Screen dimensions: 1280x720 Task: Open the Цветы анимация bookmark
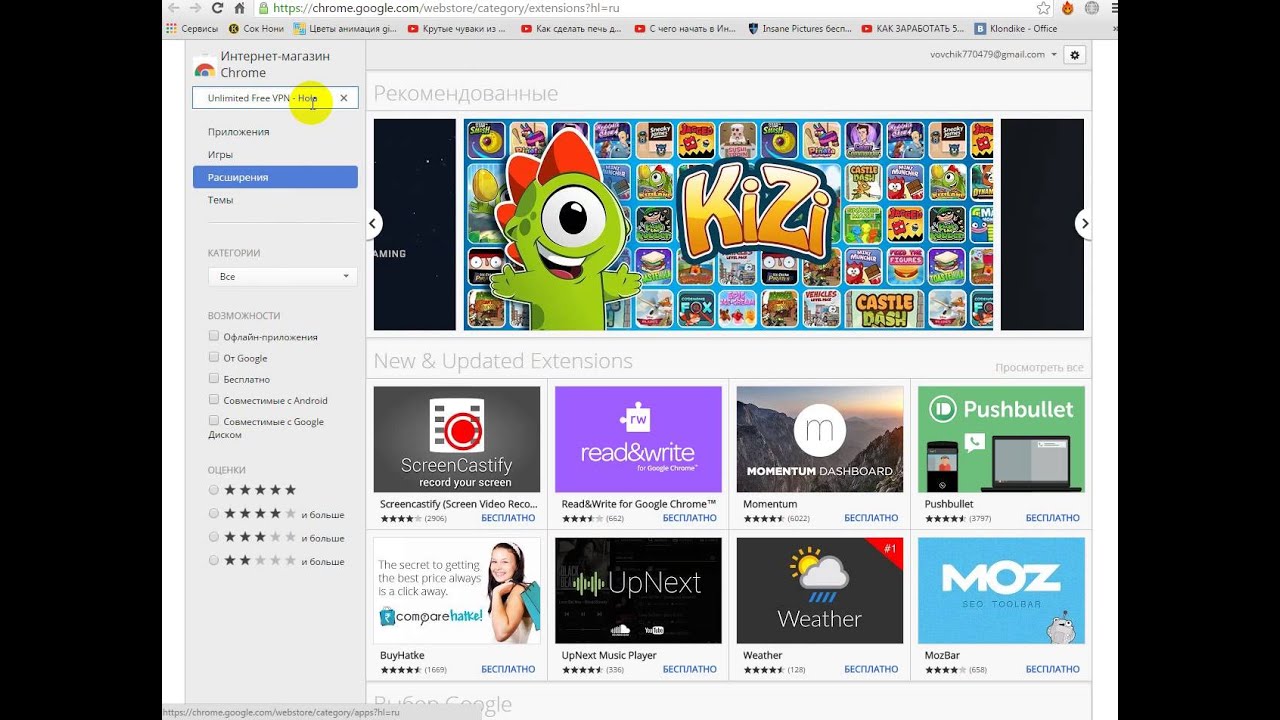(x=346, y=29)
